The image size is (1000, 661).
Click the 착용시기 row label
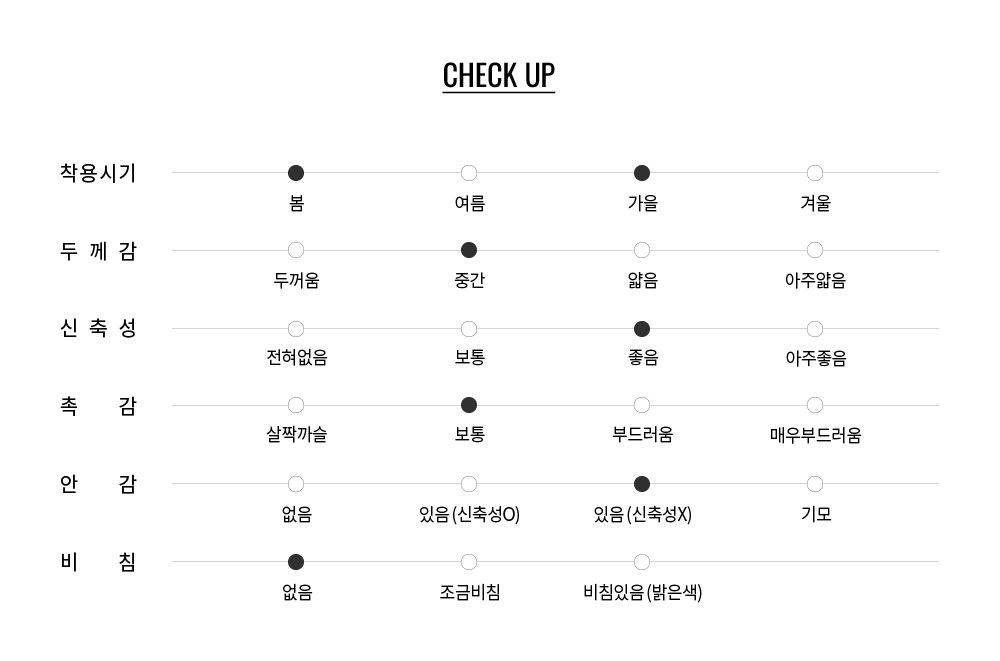(98, 173)
